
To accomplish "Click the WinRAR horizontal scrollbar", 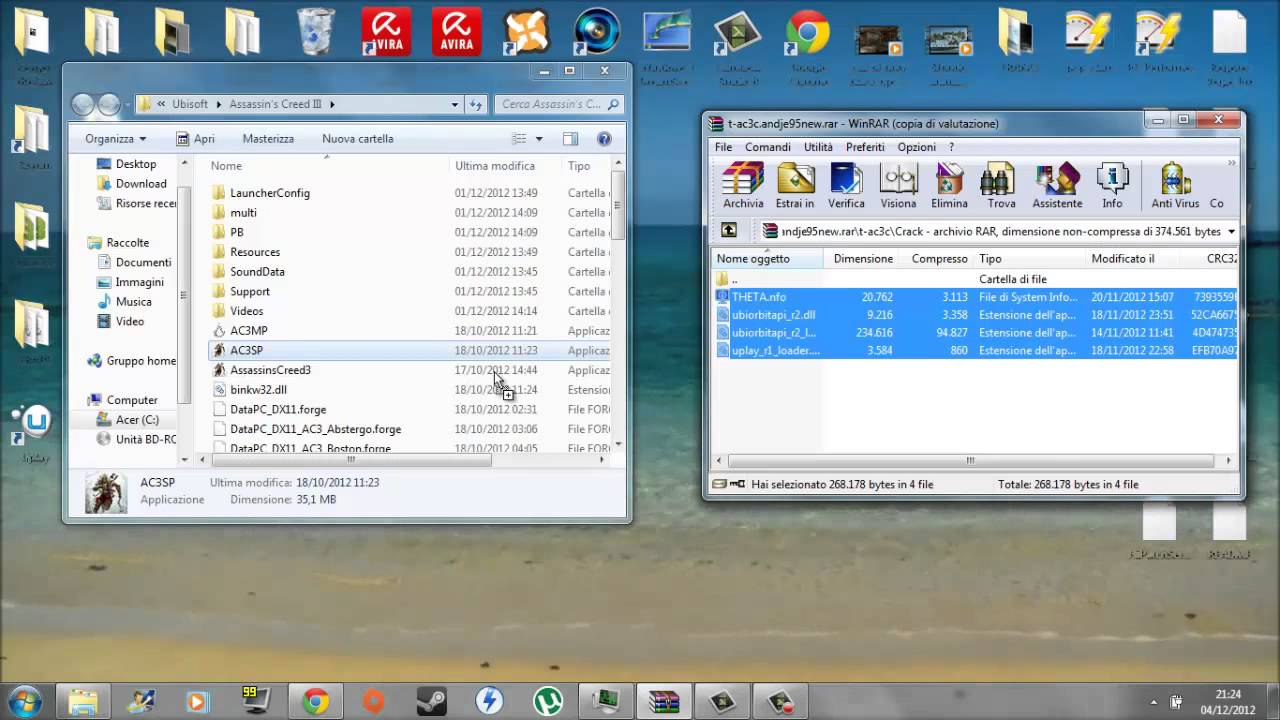I will pos(970,461).
